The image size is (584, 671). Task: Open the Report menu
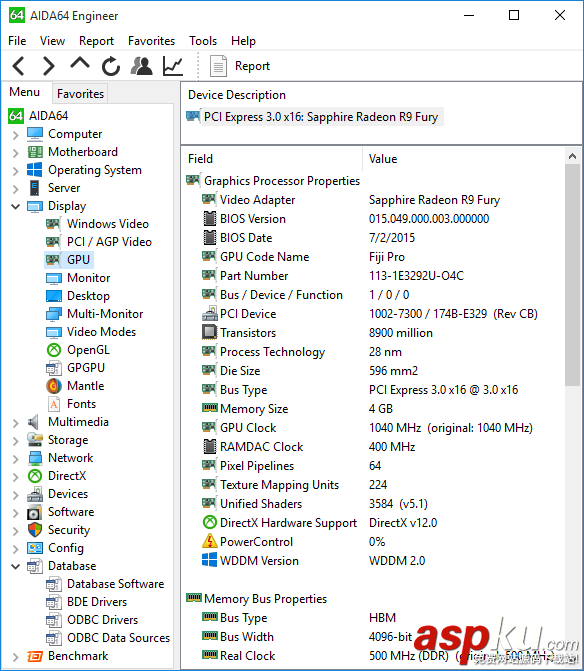pos(96,41)
